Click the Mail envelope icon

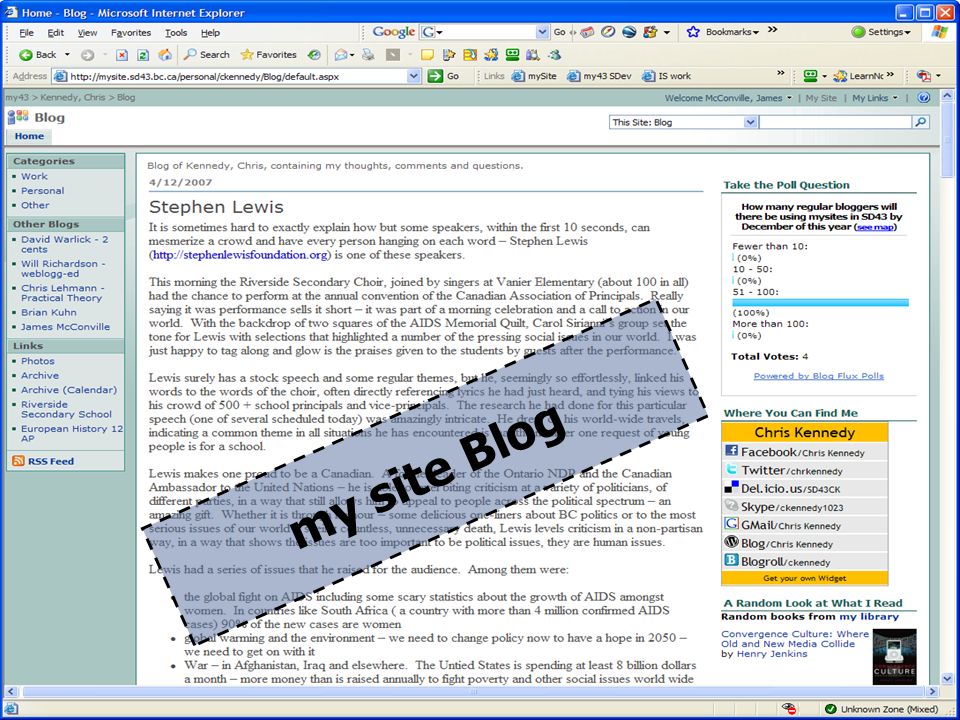[340, 55]
